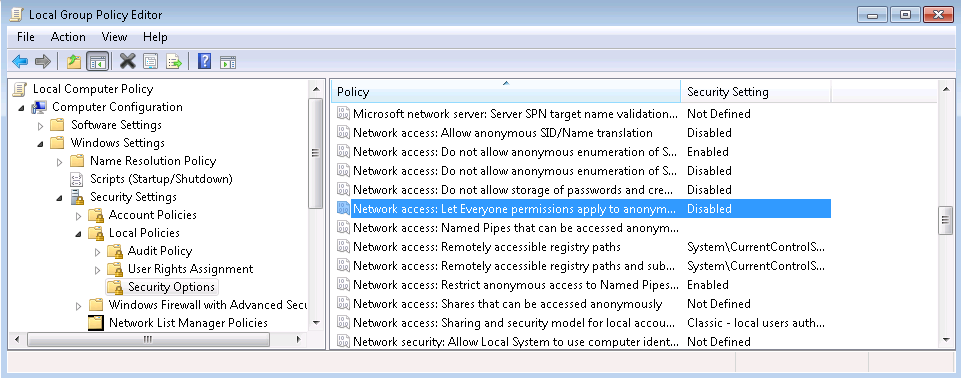
Task: Click the Forward arrow toolbar icon
Action: (43, 61)
